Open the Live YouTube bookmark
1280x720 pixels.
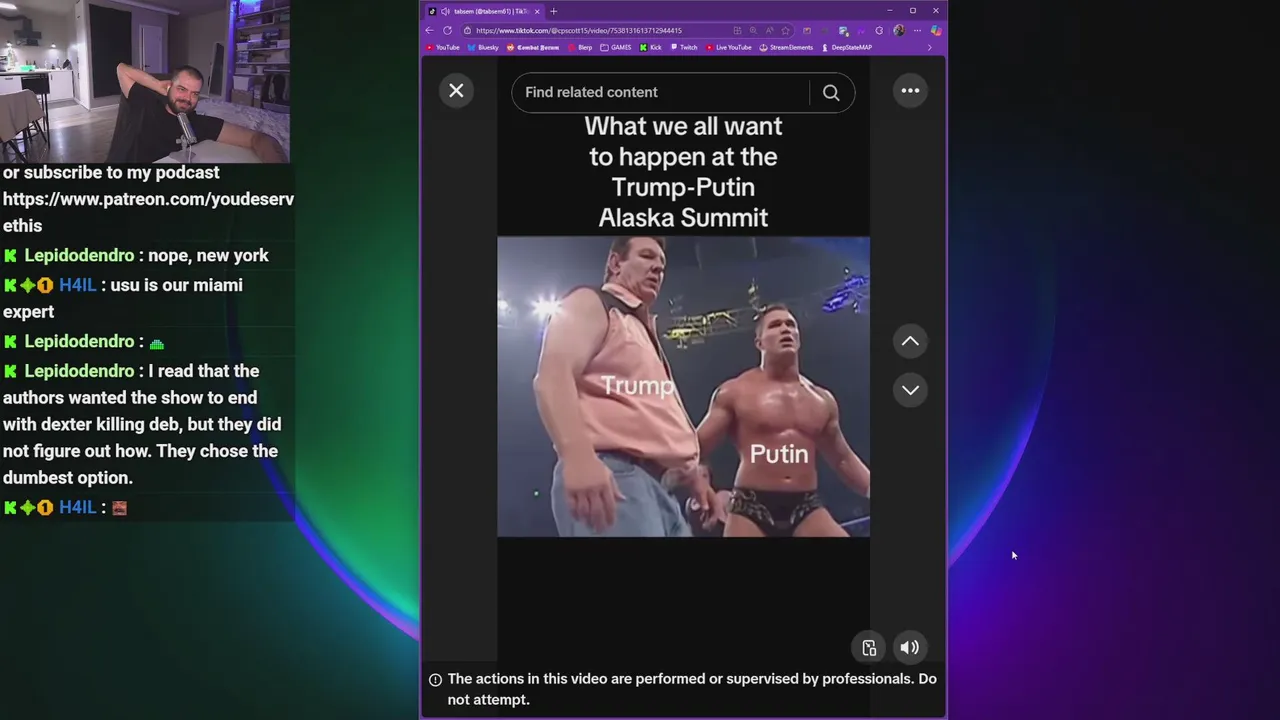728,47
